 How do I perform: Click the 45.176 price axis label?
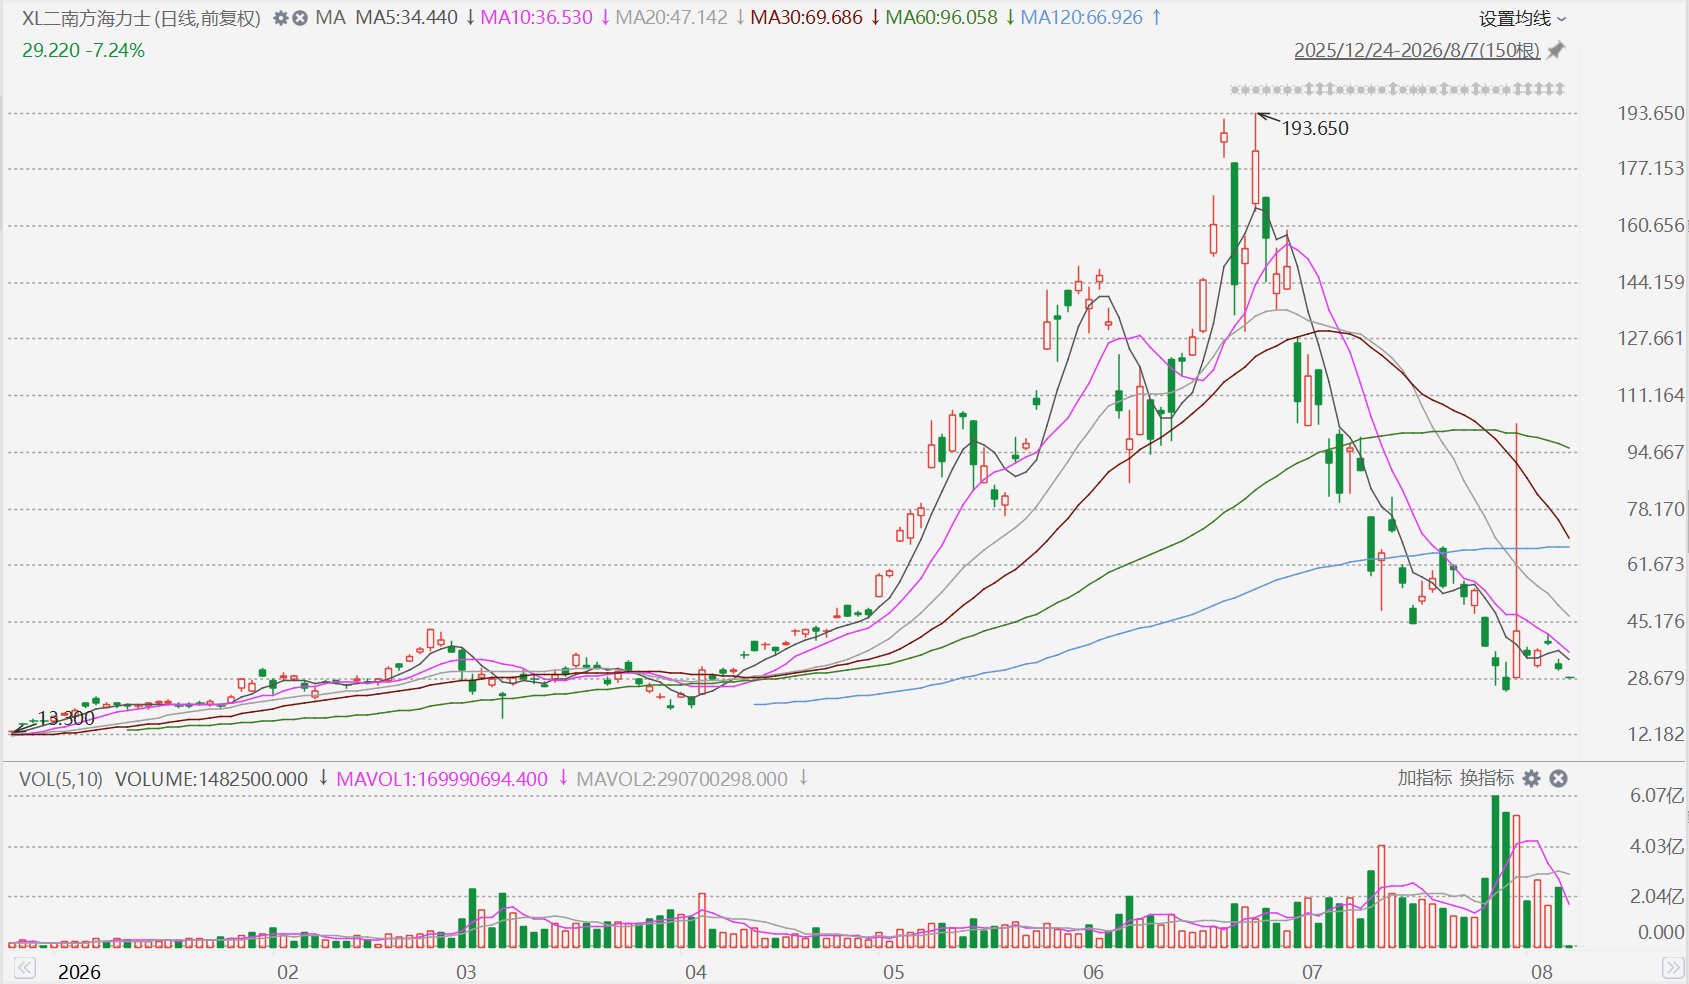[1655, 621]
